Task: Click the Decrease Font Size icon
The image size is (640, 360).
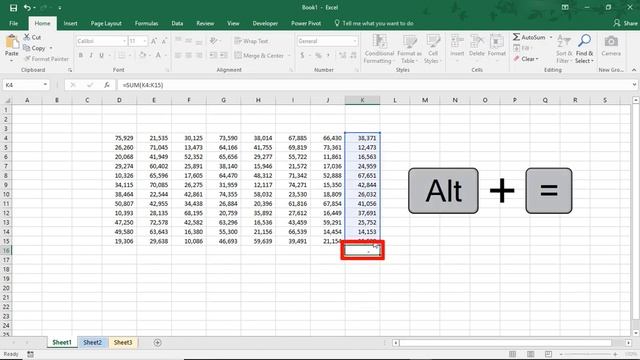Action: [164, 41]
